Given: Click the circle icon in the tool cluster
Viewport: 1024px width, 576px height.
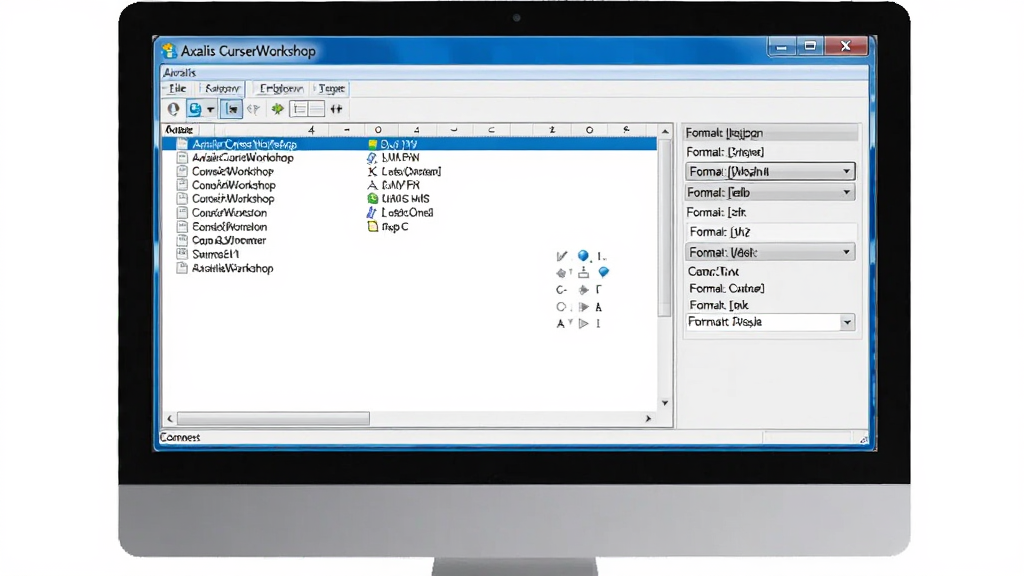Looking at the screenshot, I should [561, 306].
